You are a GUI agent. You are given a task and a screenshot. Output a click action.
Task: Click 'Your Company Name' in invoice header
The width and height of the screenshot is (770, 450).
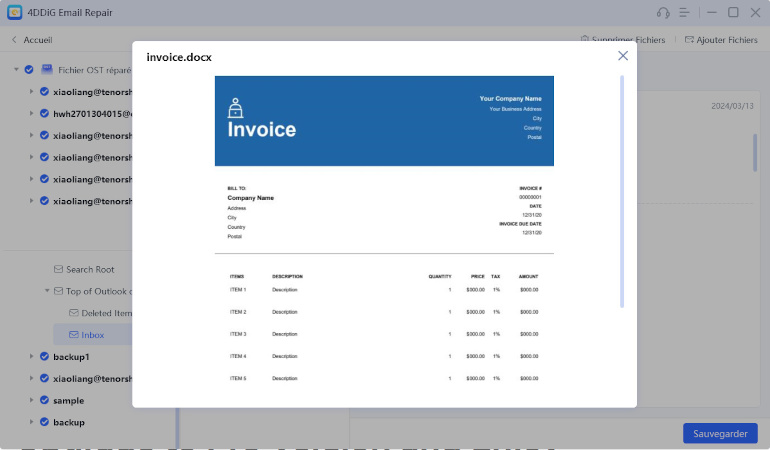pyautogui.click(x=511, y=99)
